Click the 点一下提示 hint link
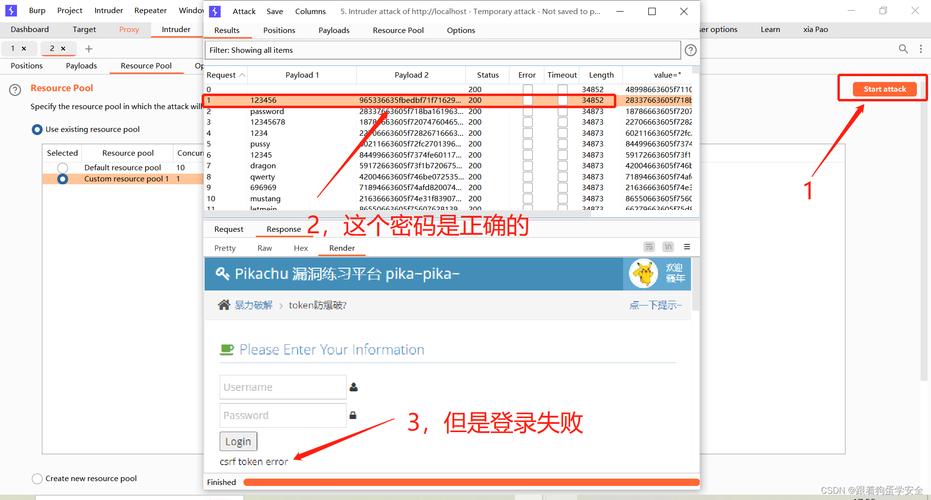The width and height of the screenshot is (931, 500). pos(656,305)
